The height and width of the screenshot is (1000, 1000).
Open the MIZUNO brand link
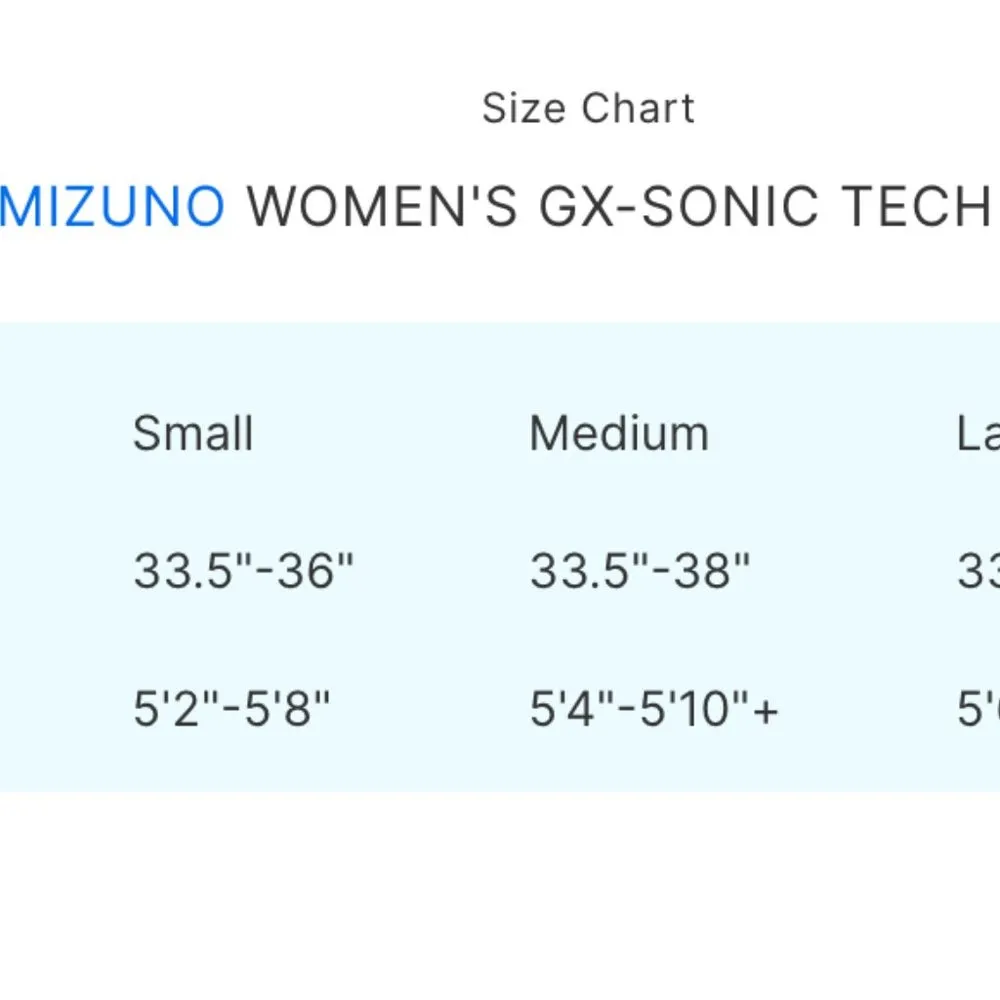point(112,206)
